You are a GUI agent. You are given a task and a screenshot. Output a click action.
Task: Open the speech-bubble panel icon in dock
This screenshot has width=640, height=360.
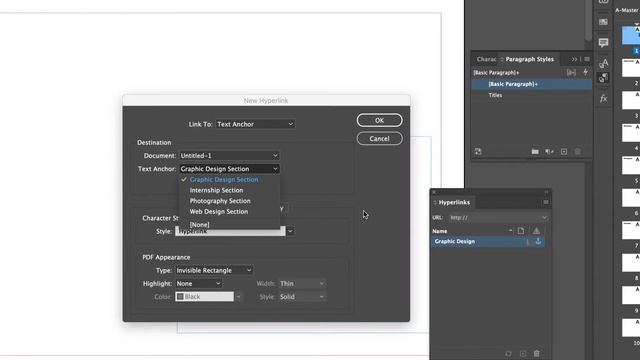pos(603,42)
